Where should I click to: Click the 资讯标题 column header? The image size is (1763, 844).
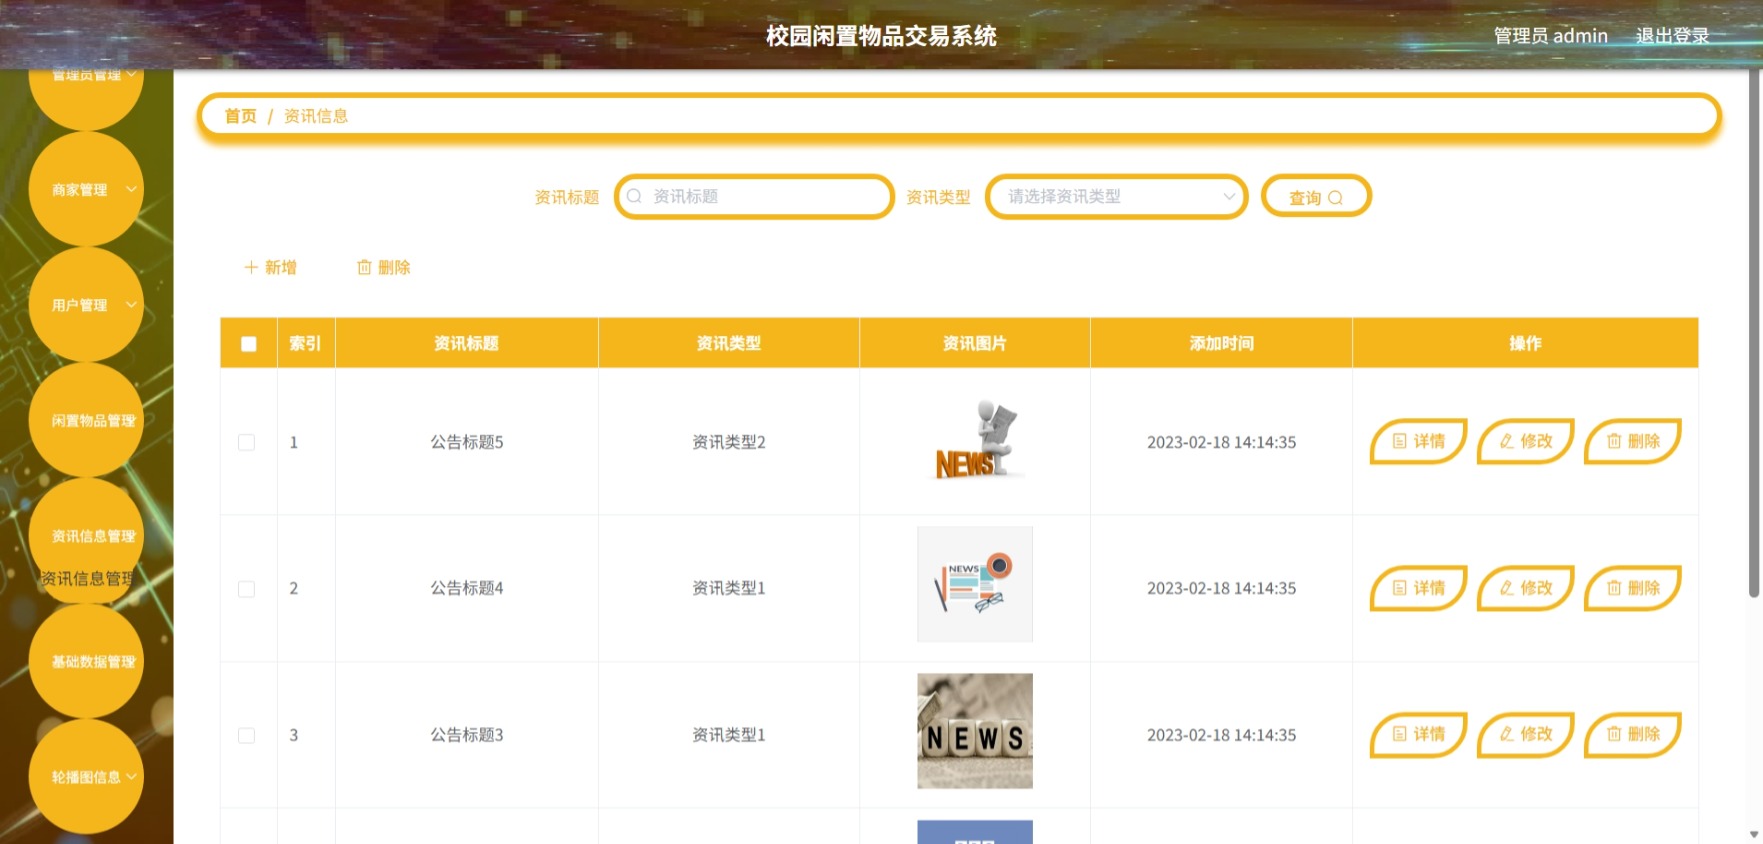(466, 343)
